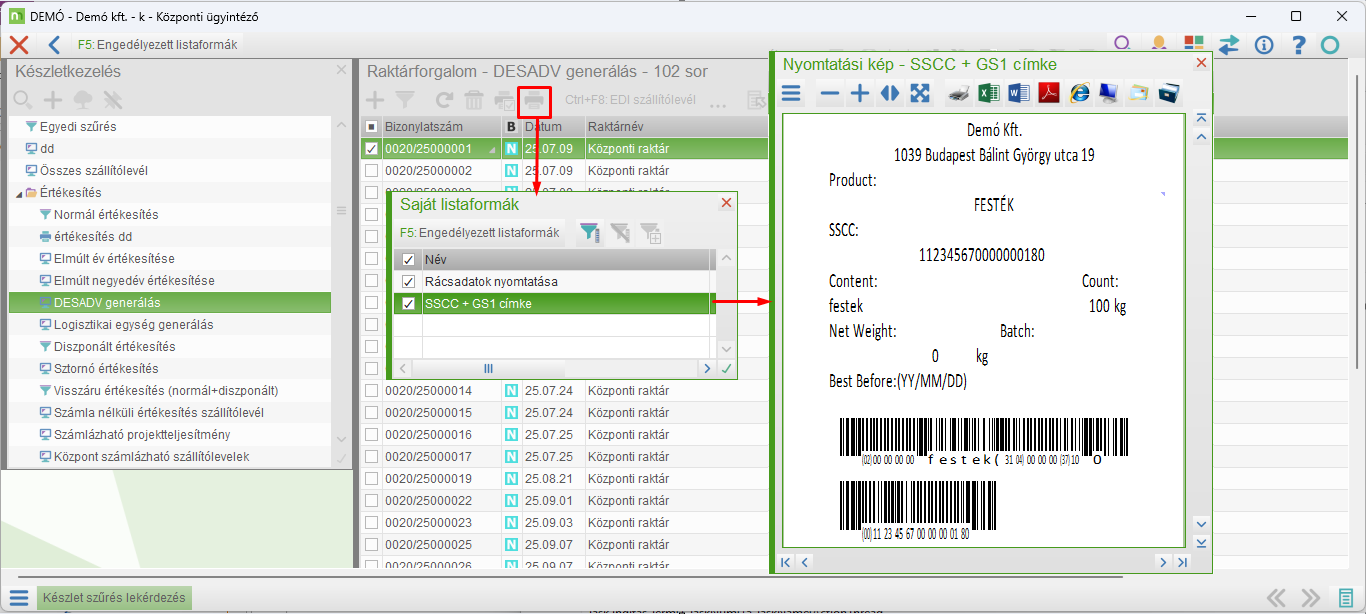Viewport: 1366px width, 614px height.
Task: Click the F5: Engedélyezett listaformák top button
Action: [157, 45]
